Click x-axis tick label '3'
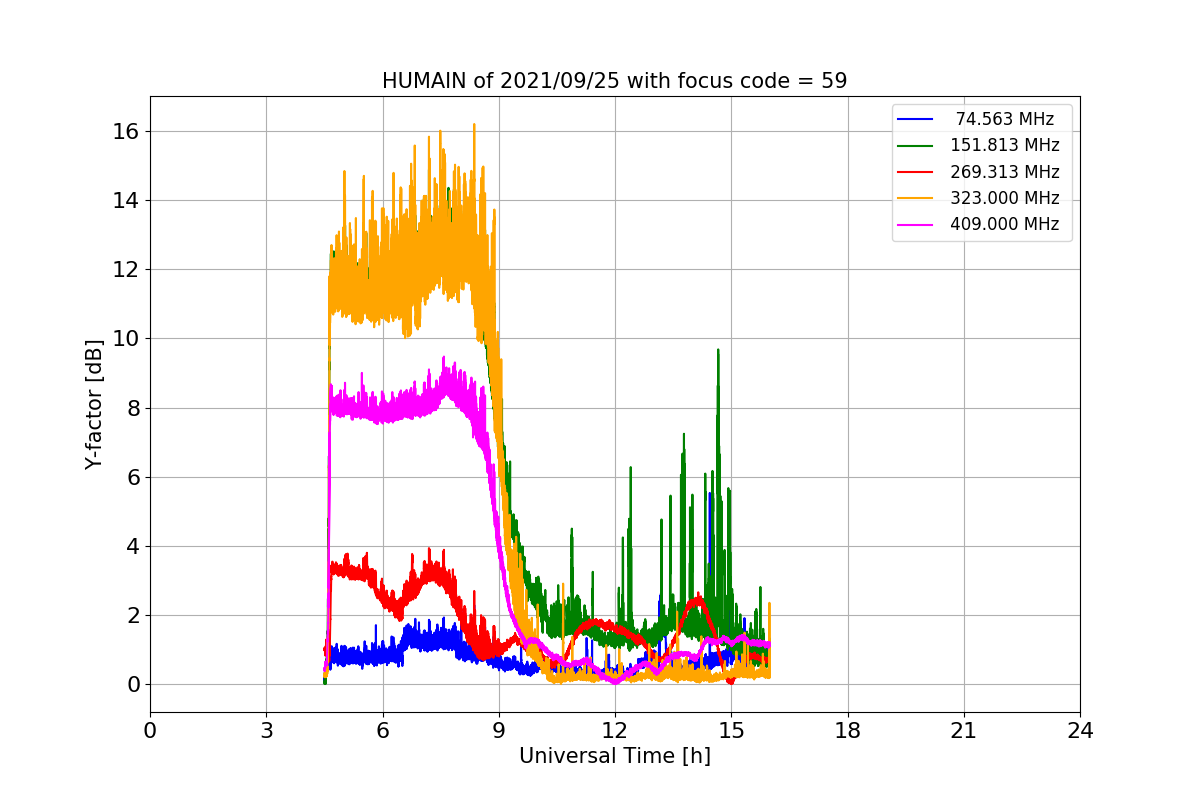This screenshot has height=800, width=1200. 266,731
